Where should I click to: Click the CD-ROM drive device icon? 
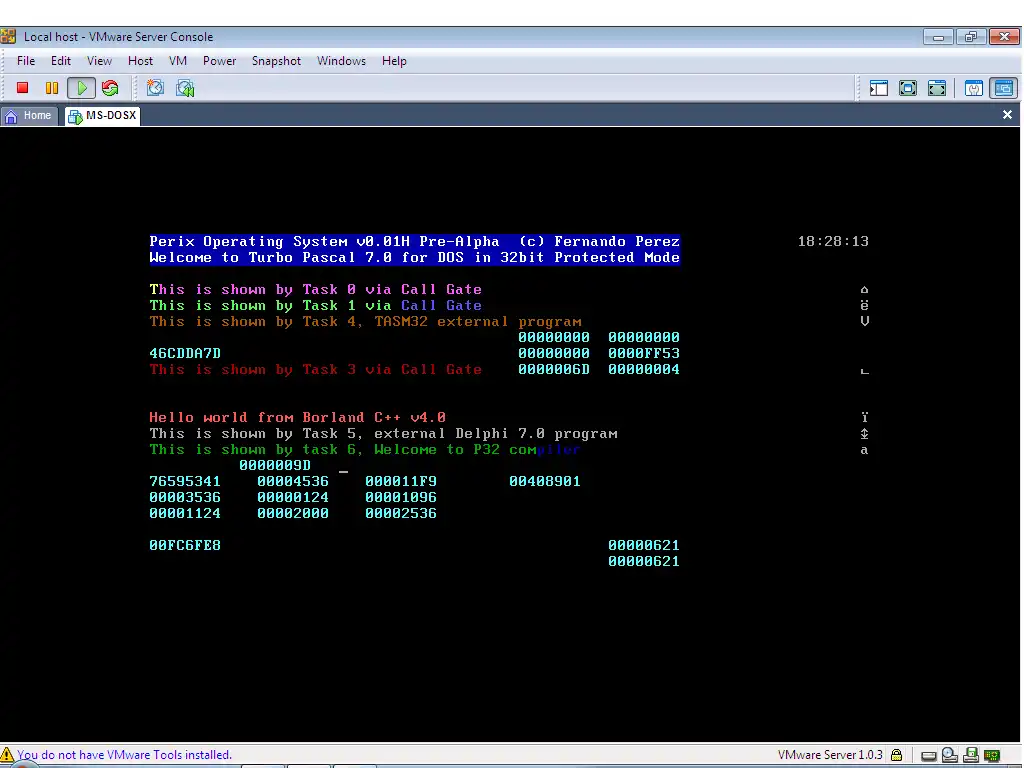click(x=950, y=755)
